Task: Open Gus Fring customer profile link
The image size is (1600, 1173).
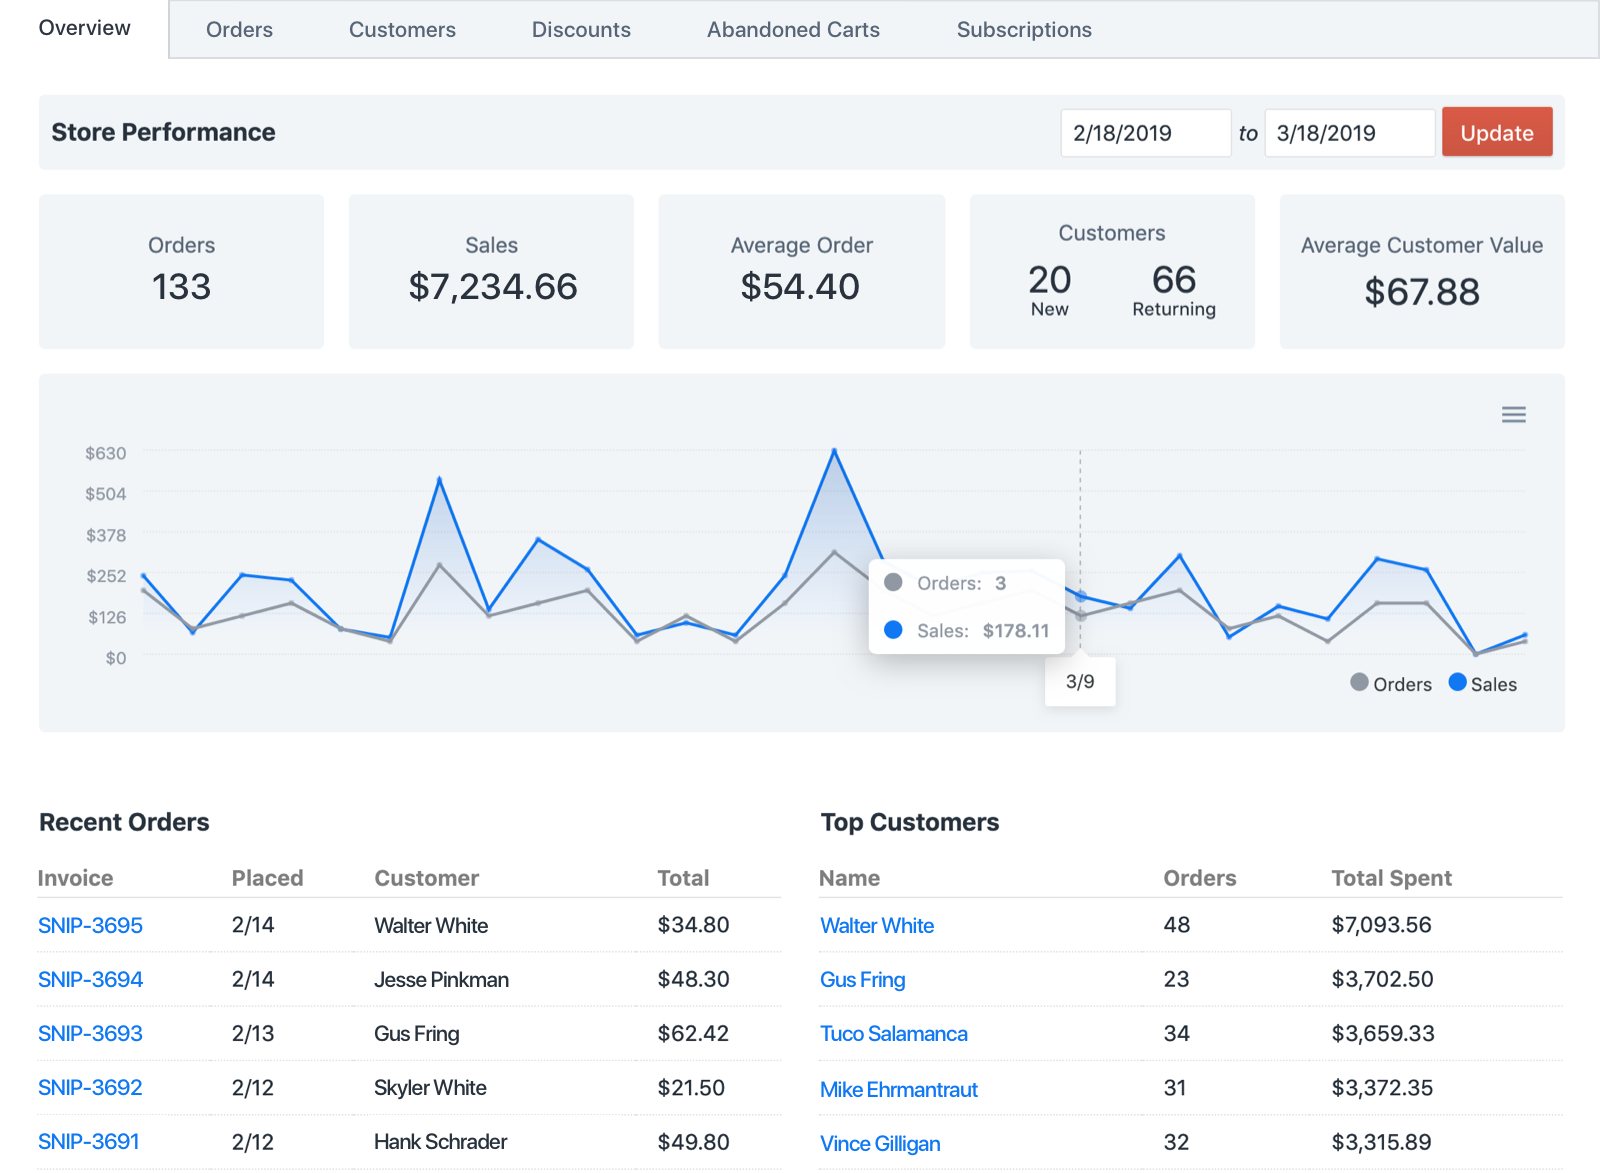Action: click(862, 980)
